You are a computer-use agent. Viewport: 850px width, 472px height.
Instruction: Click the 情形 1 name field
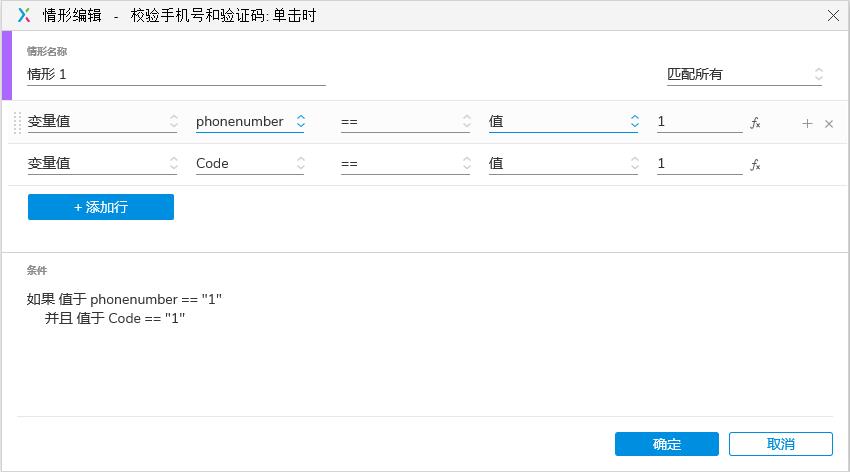176,74
